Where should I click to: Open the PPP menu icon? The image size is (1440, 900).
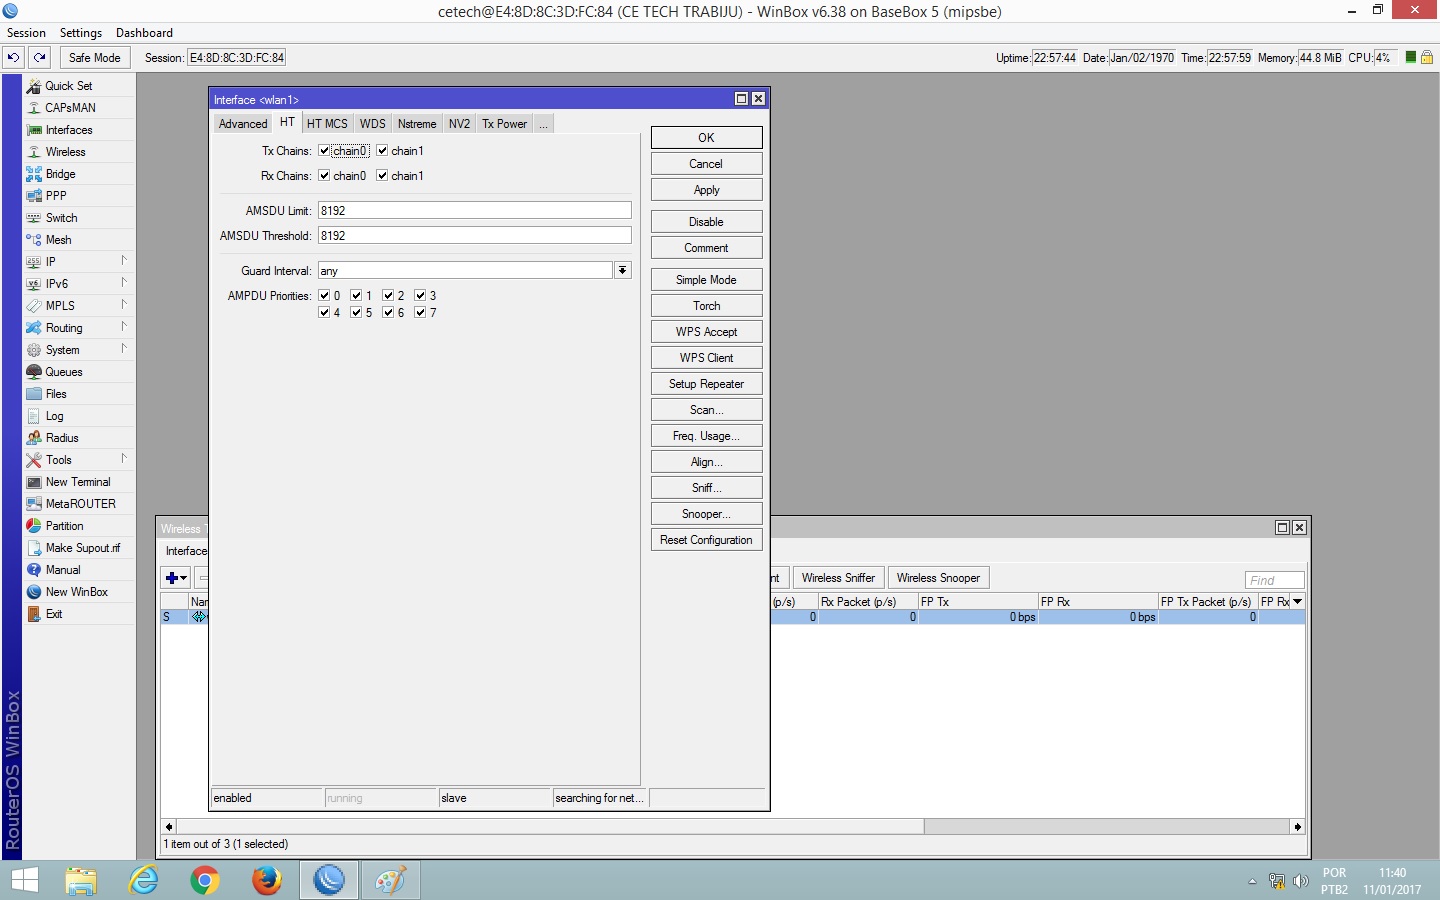point(34,196)
